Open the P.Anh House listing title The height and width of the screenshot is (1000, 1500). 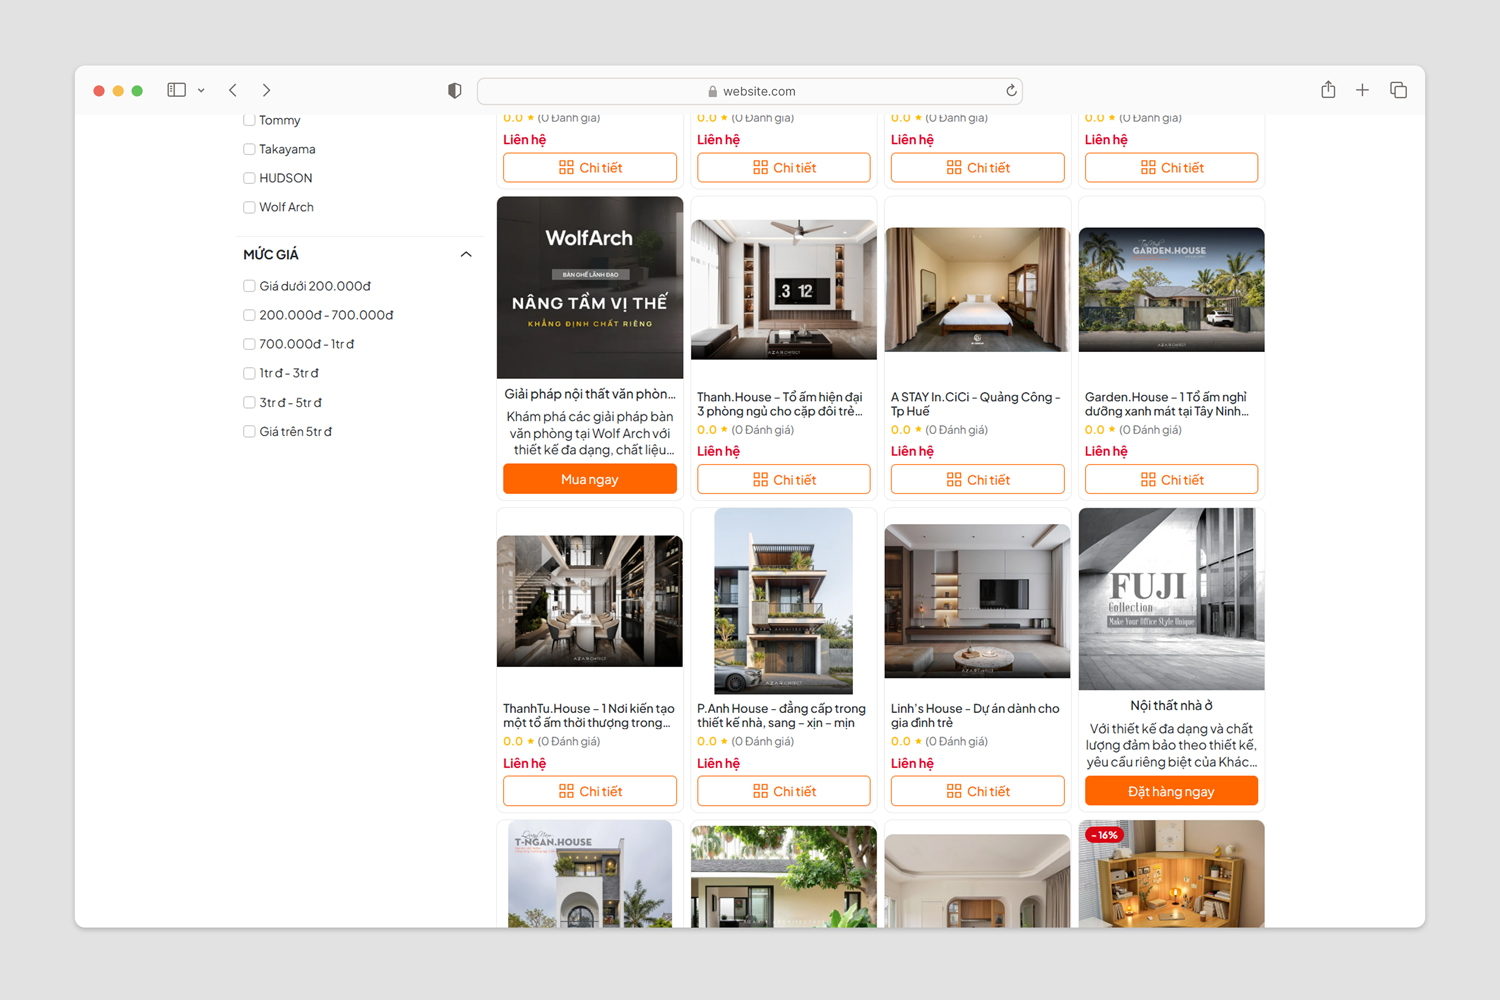(782, 716)
